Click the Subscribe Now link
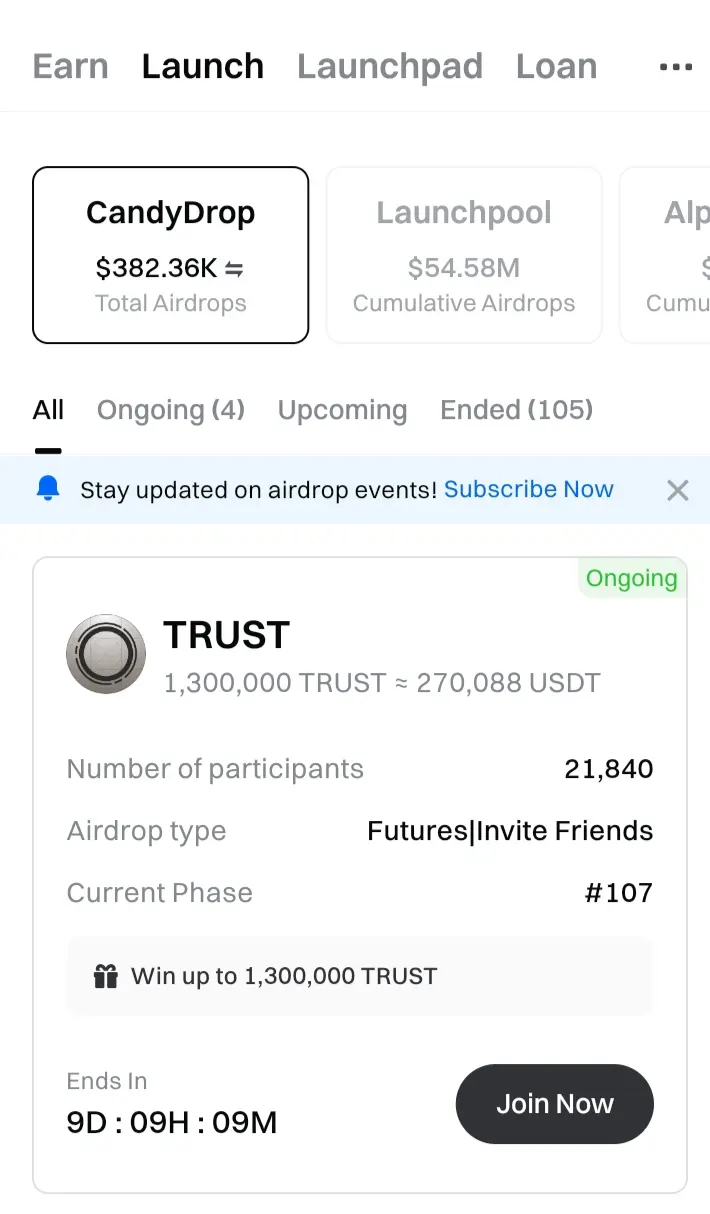This screenshot has width=710, height=1214. [x=529, y=489]
